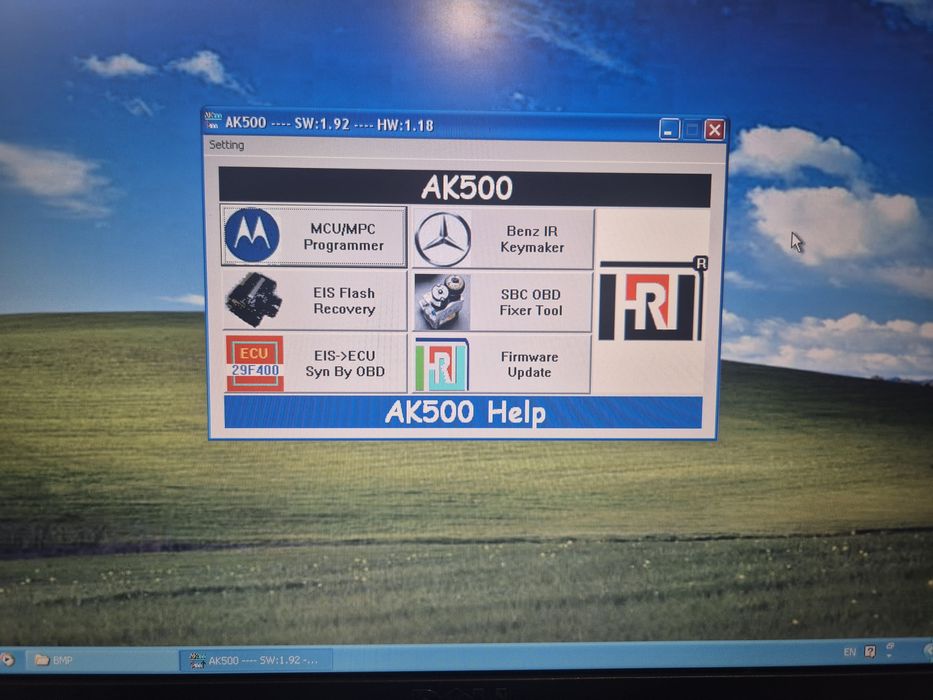Click the black AK500 header banner
This screenshot has width=933, height=700.
465,187
